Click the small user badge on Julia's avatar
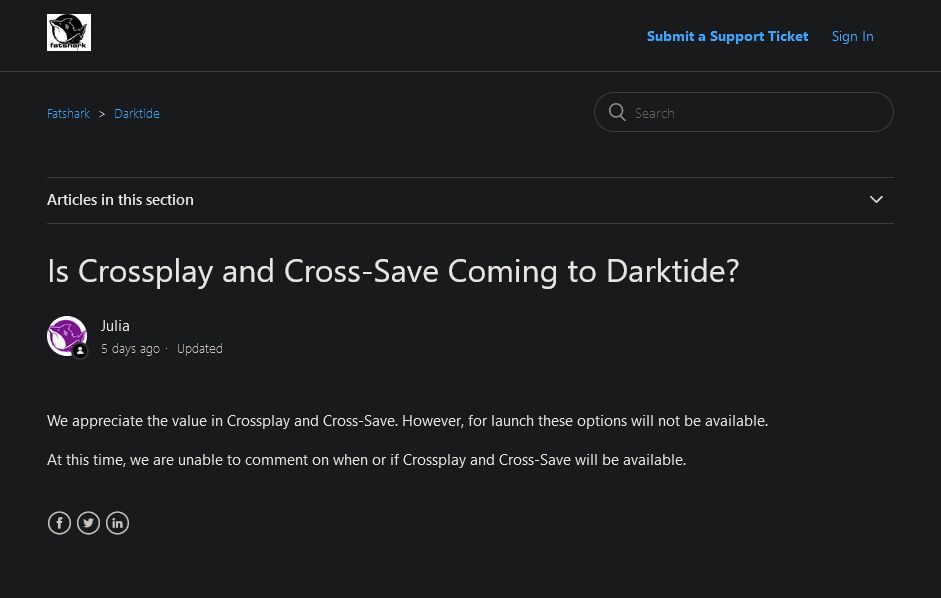 (80, 351)
